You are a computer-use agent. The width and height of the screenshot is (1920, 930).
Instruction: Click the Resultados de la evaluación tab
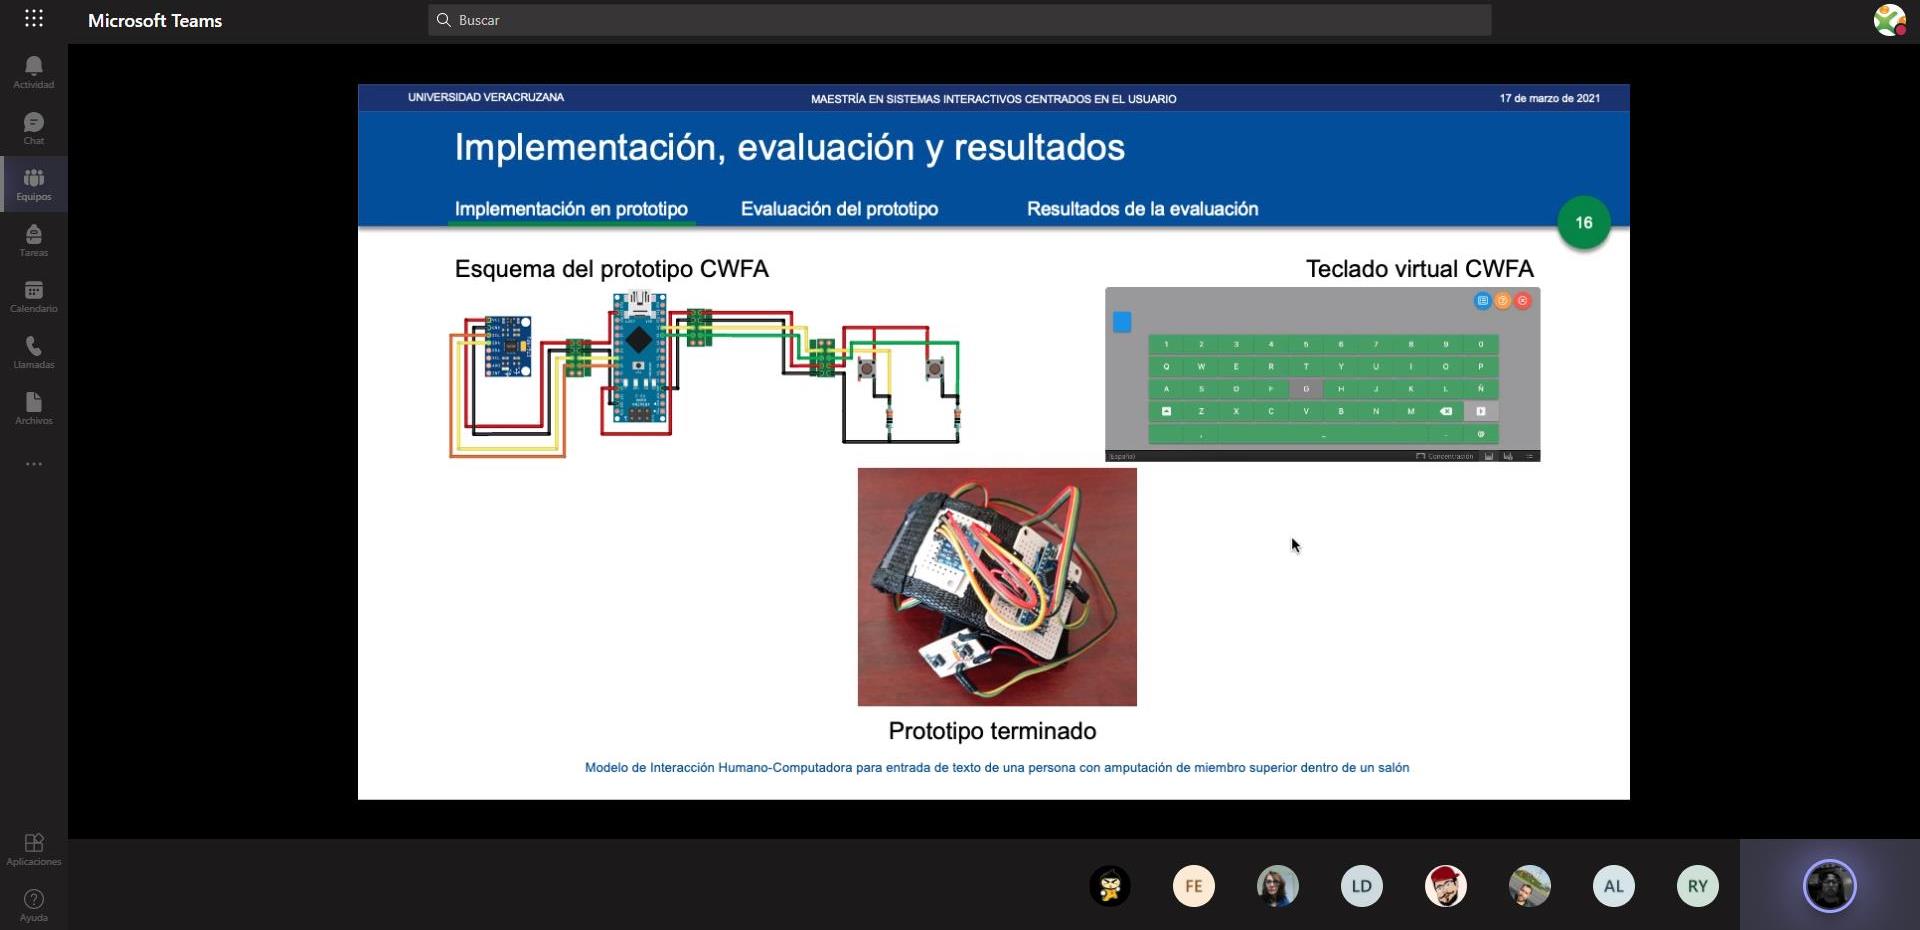(x=1142, y=209)
